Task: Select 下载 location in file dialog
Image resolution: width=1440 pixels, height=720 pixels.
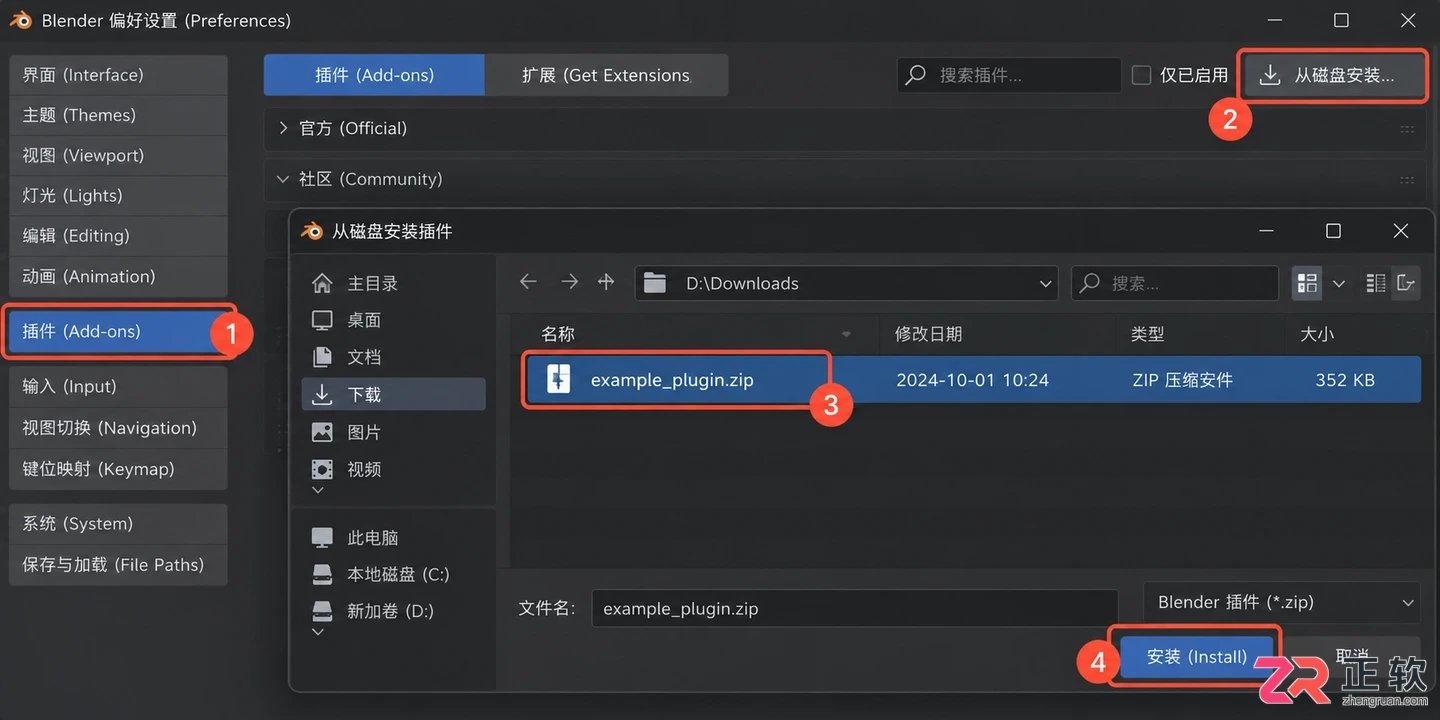Action: coord(394,395)
